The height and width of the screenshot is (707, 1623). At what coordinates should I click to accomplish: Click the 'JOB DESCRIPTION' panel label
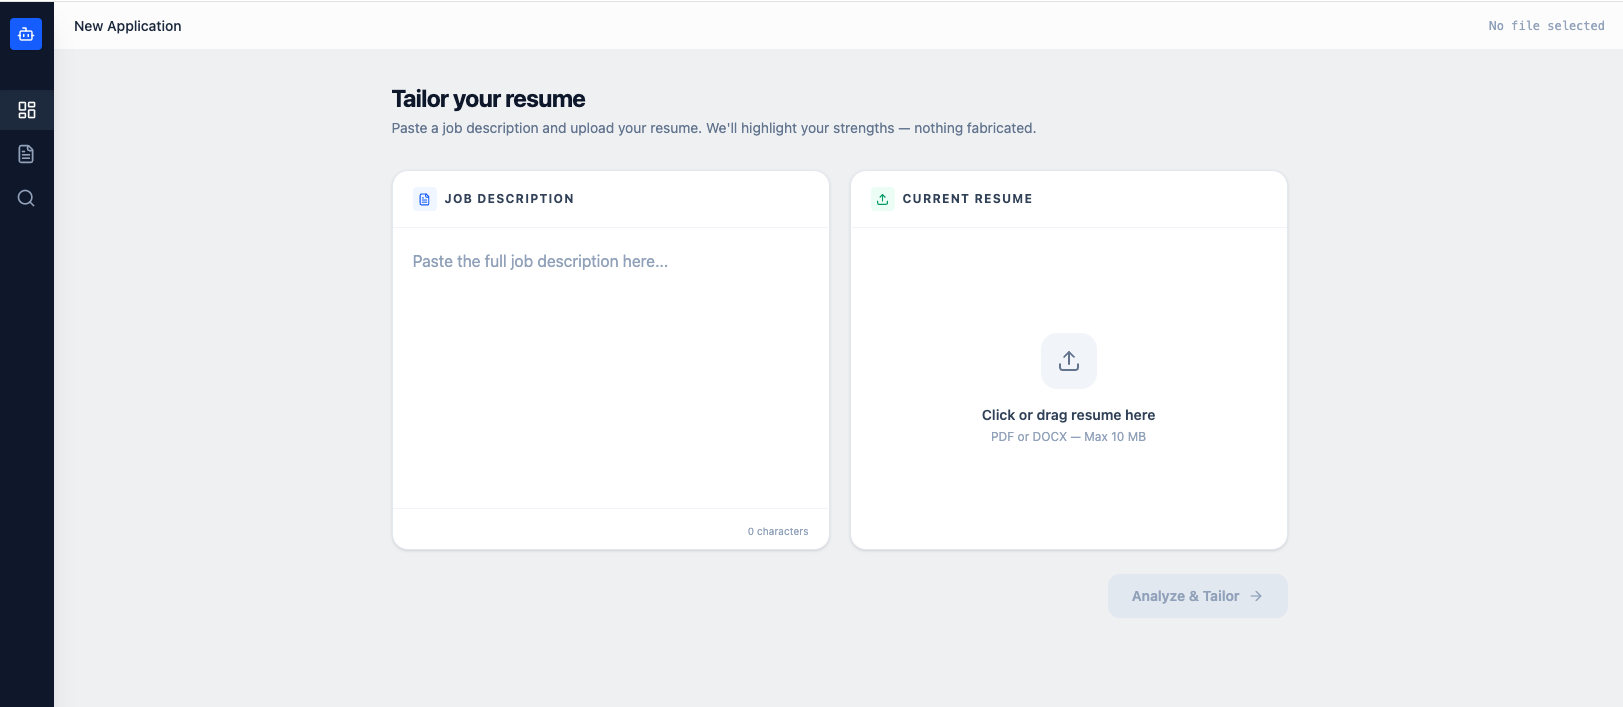(x=509, y=199)
